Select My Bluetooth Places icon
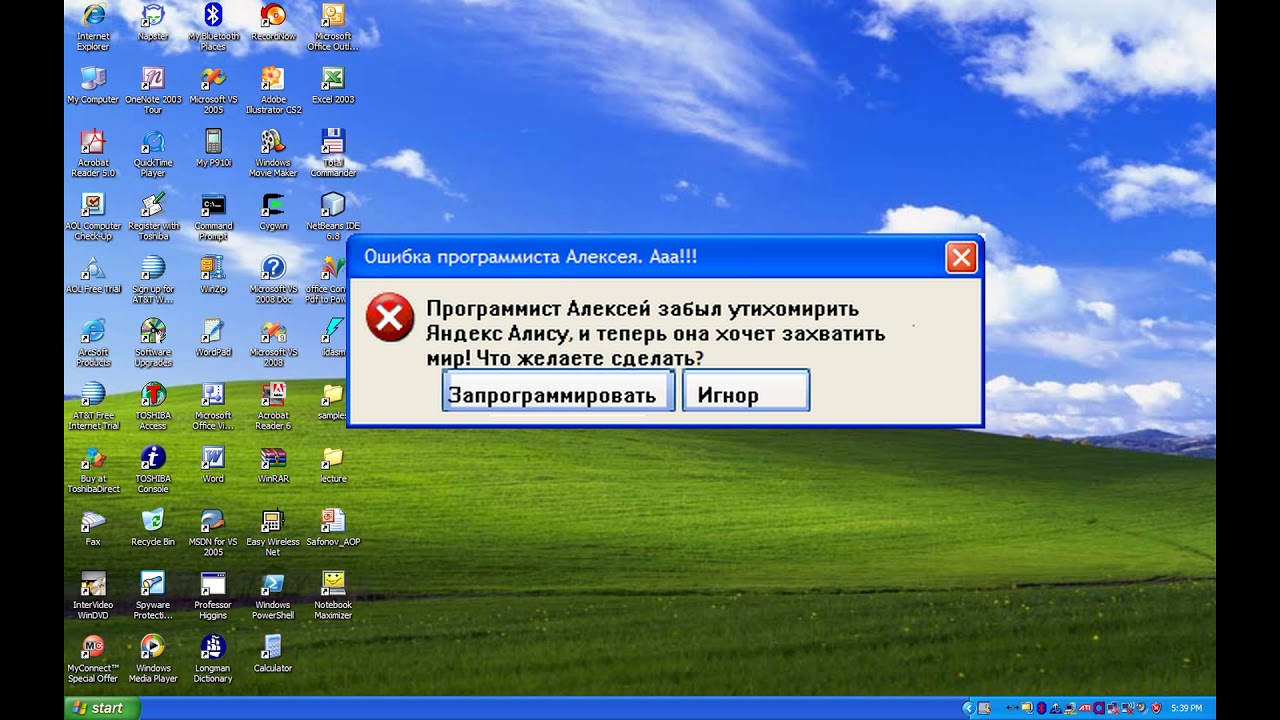Viewport: 1280px width, 720px height. (213, 27)
